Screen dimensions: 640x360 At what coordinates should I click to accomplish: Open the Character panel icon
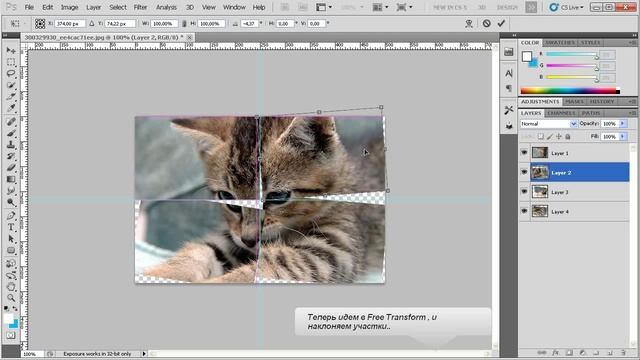[x=509, y=73]
